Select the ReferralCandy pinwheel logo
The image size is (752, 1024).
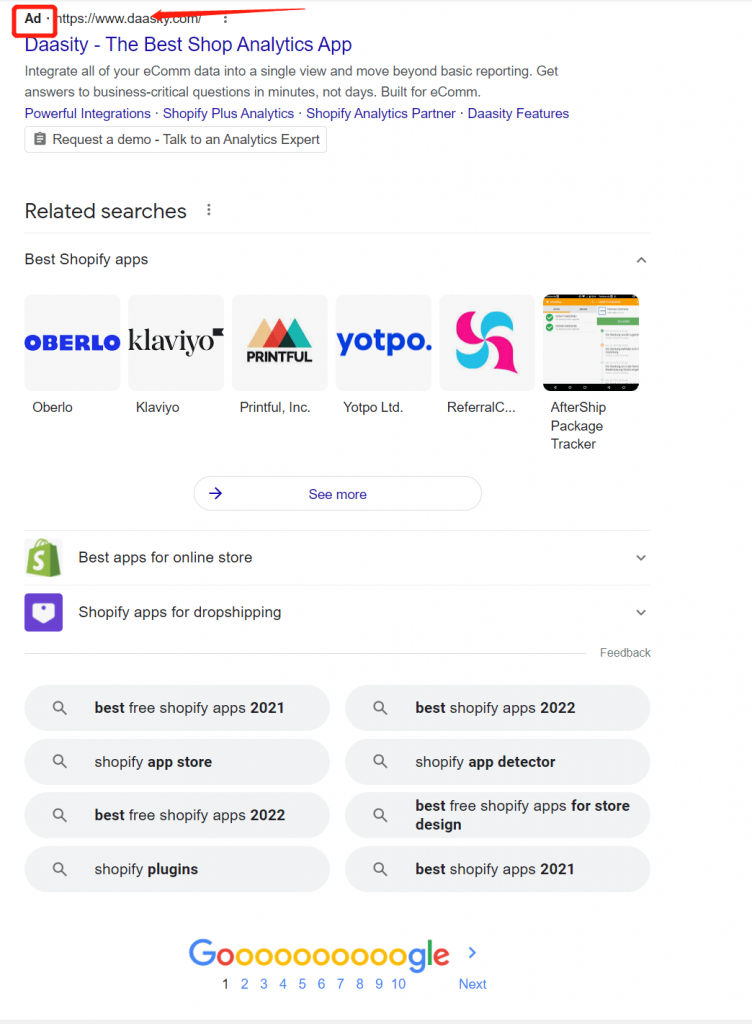(488, 343)
